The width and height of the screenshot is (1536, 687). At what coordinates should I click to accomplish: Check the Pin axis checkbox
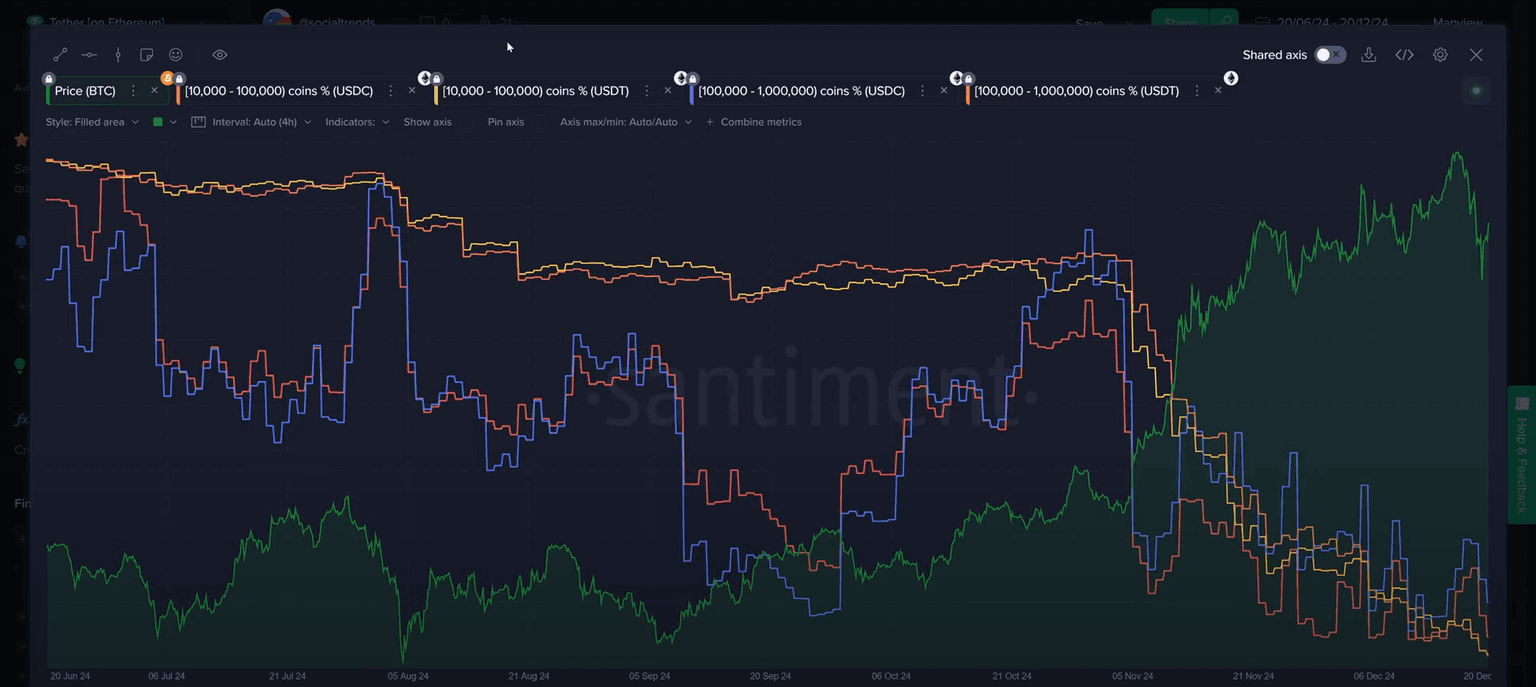click(x=505, y=122)
